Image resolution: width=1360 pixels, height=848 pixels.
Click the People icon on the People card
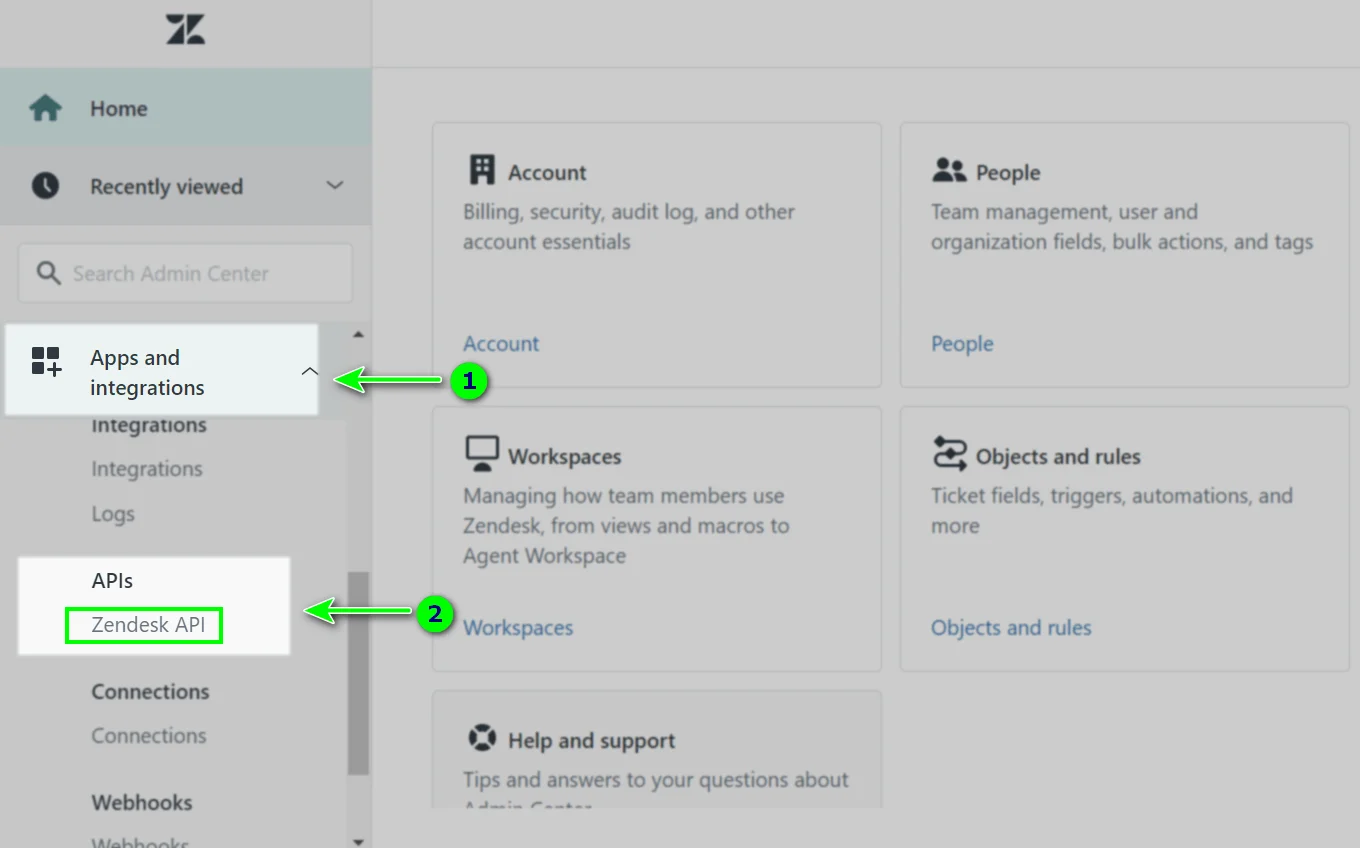click(948, 171)
